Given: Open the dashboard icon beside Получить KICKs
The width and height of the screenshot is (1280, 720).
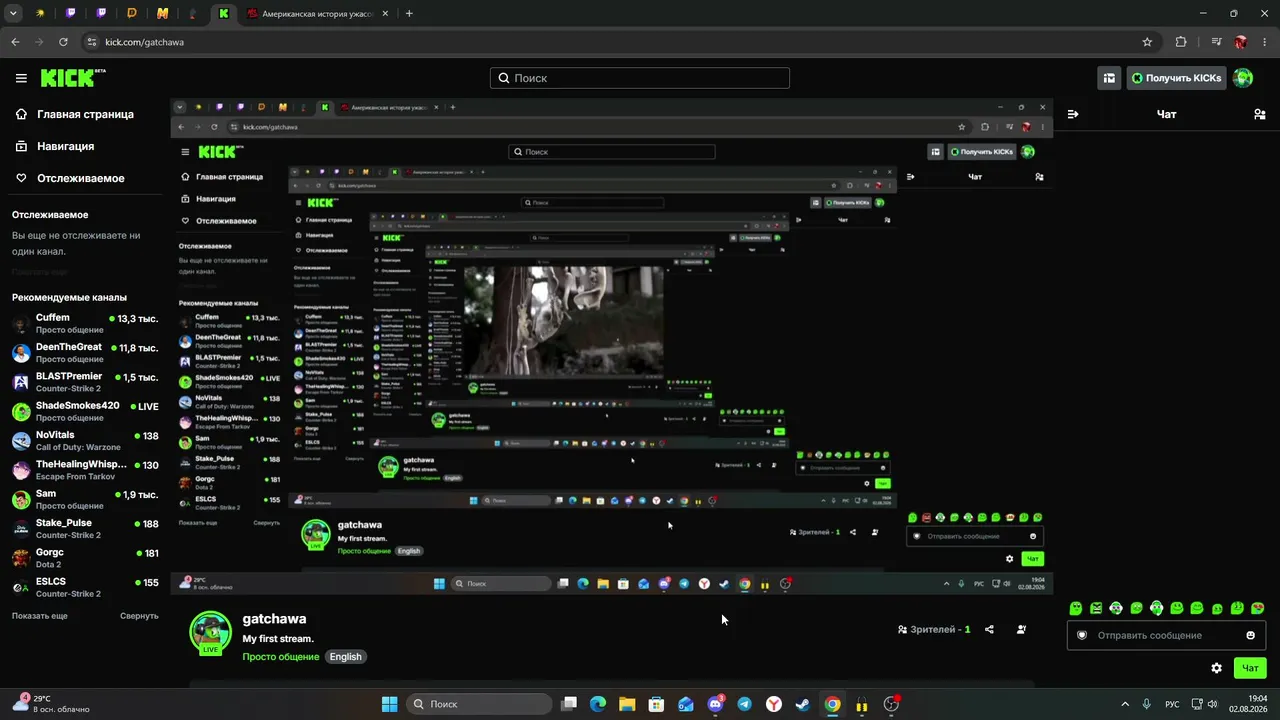Looking at the screenshot, I should point(1109,78).
